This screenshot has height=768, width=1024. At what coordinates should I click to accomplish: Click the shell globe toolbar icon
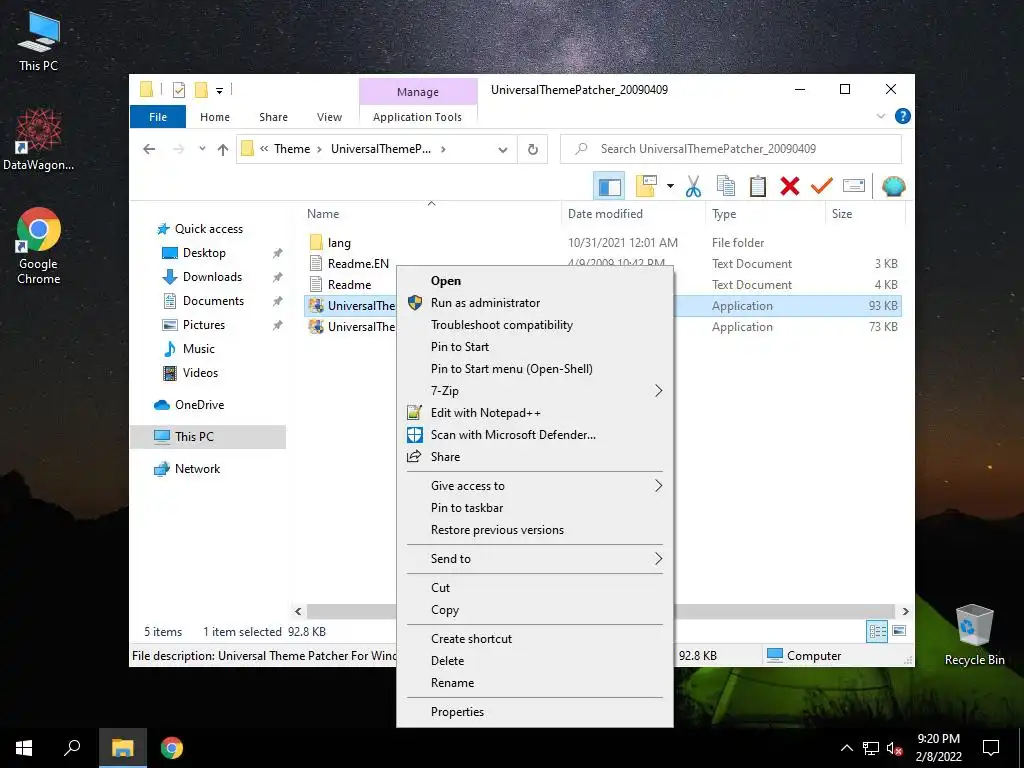(x=893, y=187)
